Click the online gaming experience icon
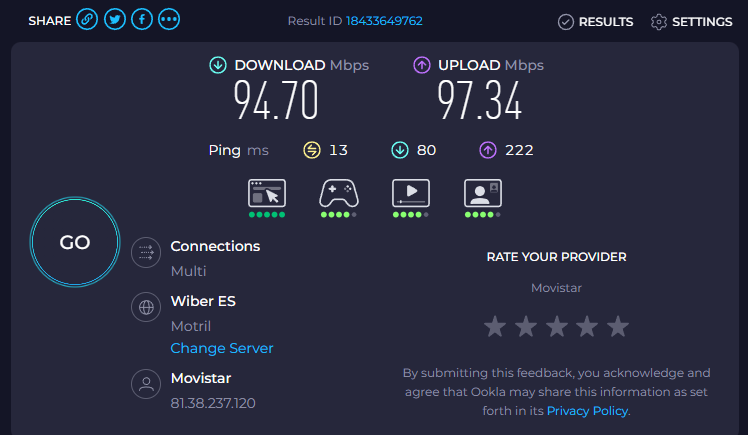Image resolution: width=748 pixels, height=435 pixels. (x=338, y=193)
